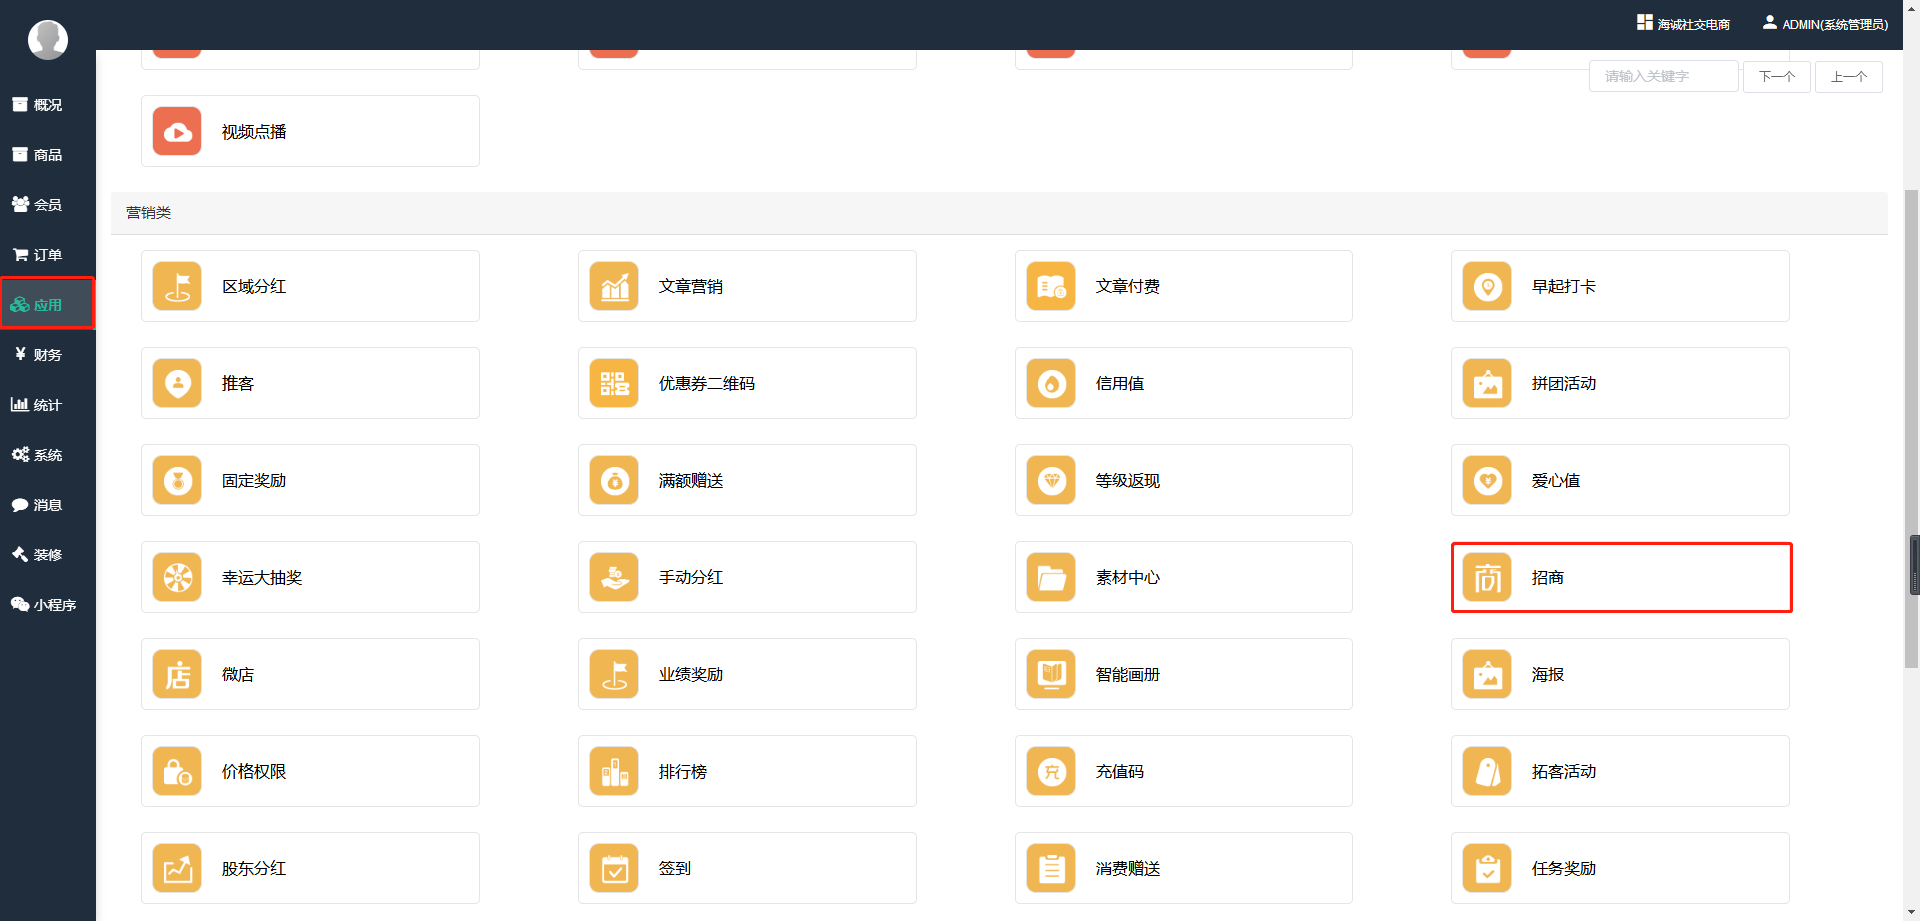Viewport: 1920px width, 921px height.
Task: Open the 排行榜 ranking icon
Action: coord(614,772)
